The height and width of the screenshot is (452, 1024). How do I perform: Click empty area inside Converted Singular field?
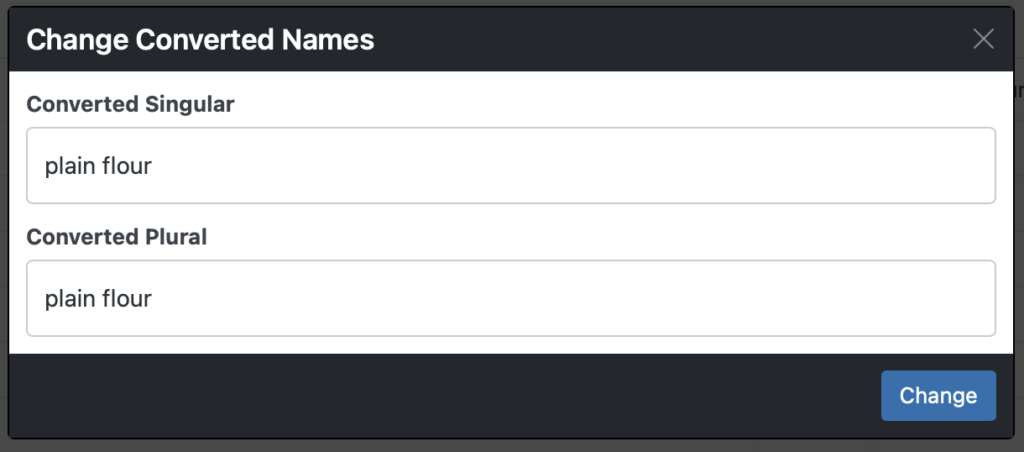(588, 166)
